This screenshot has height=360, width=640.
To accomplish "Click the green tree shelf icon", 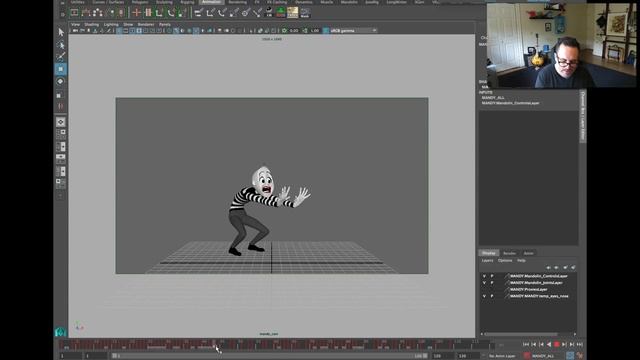I will coord(281,13).
